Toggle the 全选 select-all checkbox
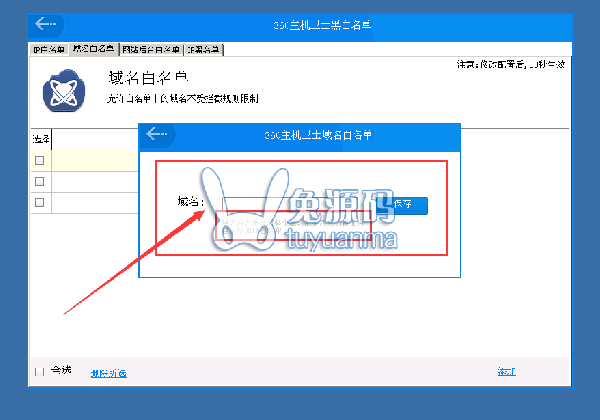600x420 pixels. pos(39,371)
